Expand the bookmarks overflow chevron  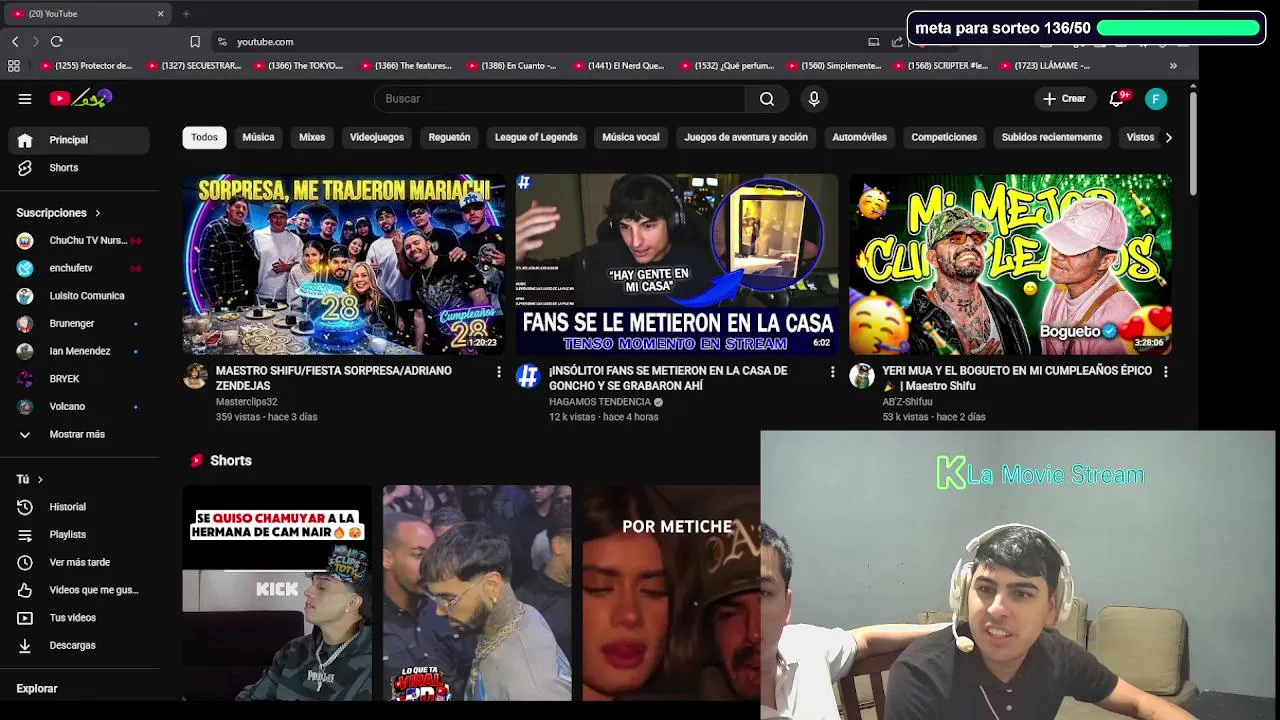[1173, 66]
